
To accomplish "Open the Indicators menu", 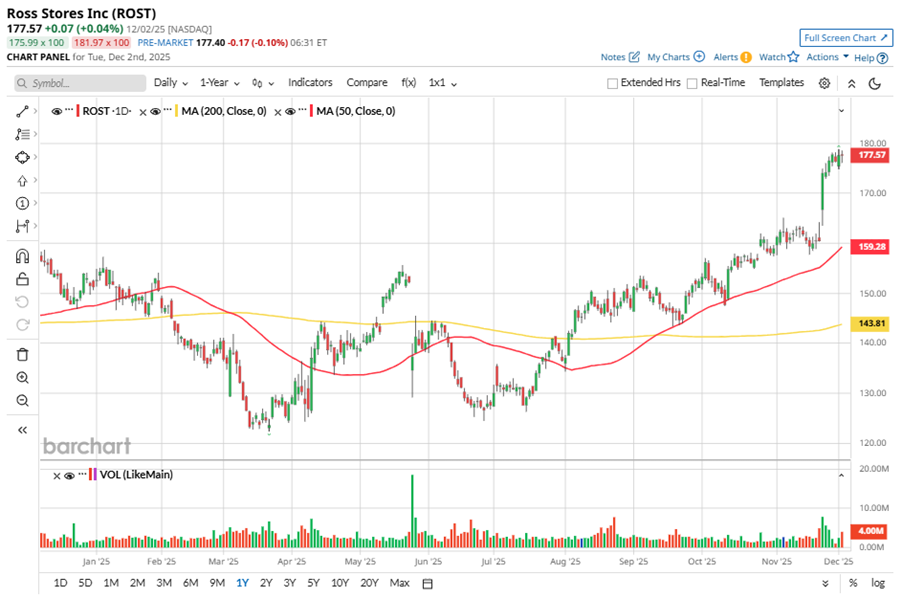I will (x=310, y=83).
